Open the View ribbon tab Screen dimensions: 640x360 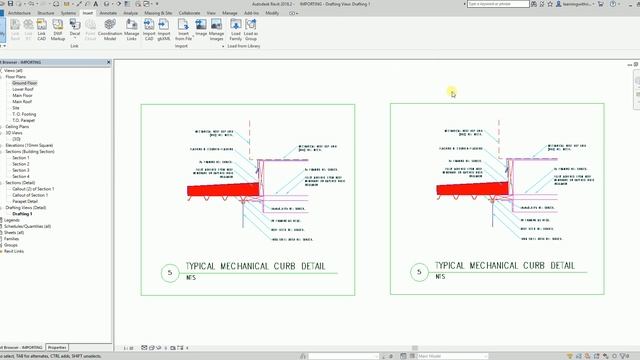[x=211, y=13]
